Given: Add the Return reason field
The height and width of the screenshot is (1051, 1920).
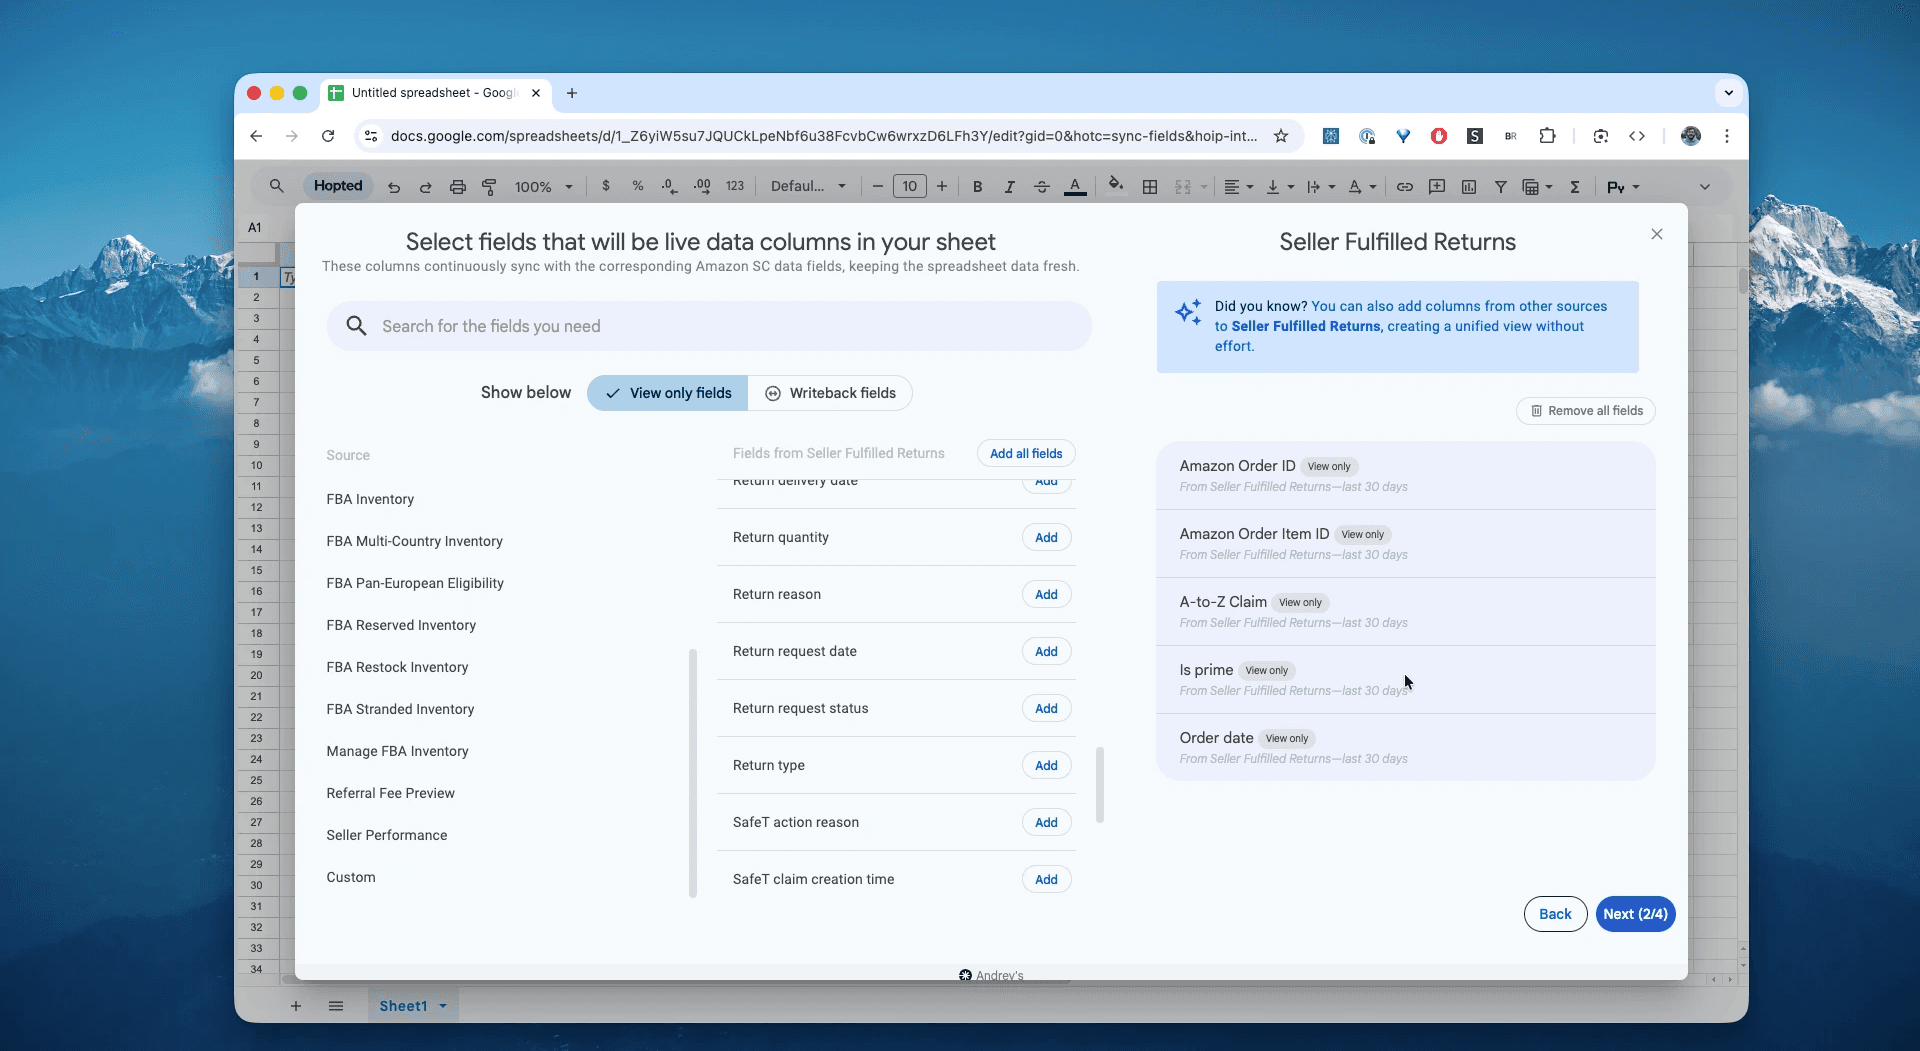Looking at the screenshot, I should pos(1046,595).
